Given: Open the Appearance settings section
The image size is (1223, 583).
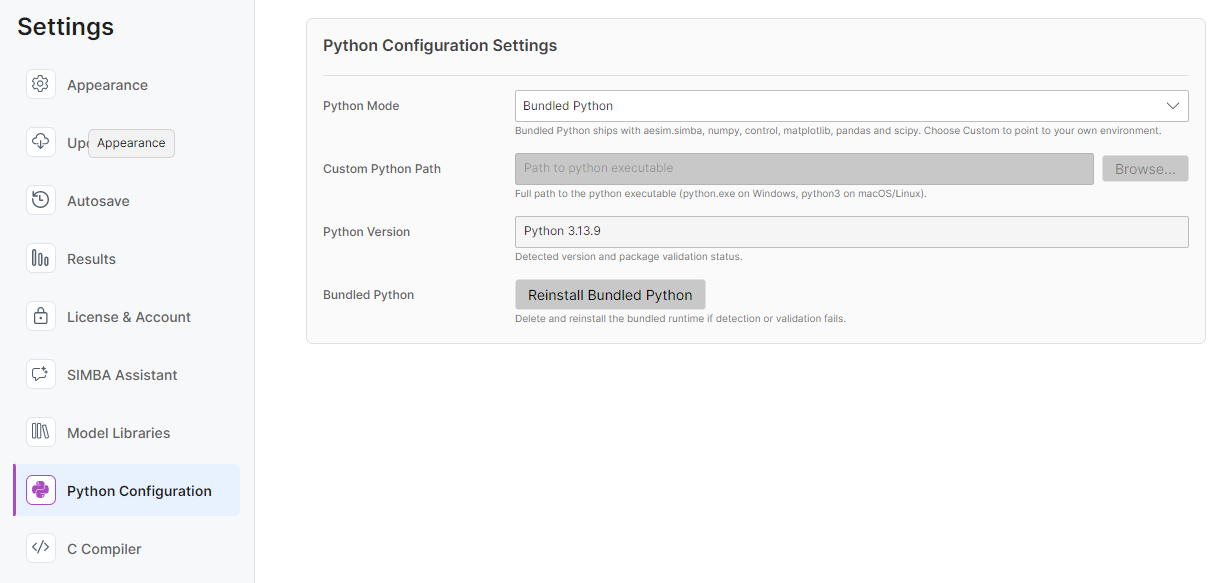Looking at the screenshot, I should 126,85.
